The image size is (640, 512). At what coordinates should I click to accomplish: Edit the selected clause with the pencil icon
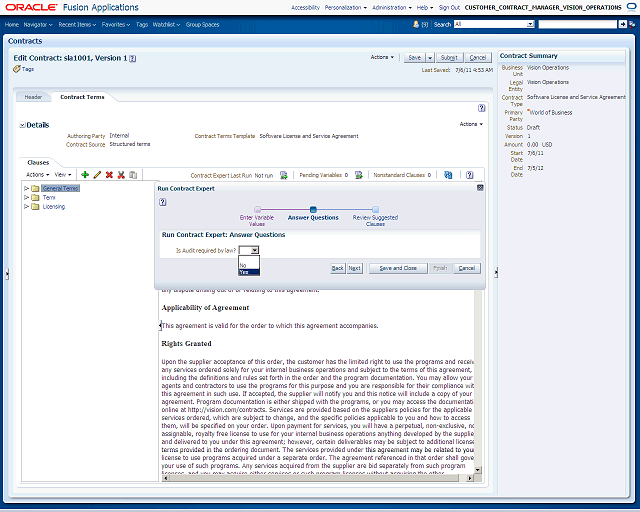click(x=97, y=175)
